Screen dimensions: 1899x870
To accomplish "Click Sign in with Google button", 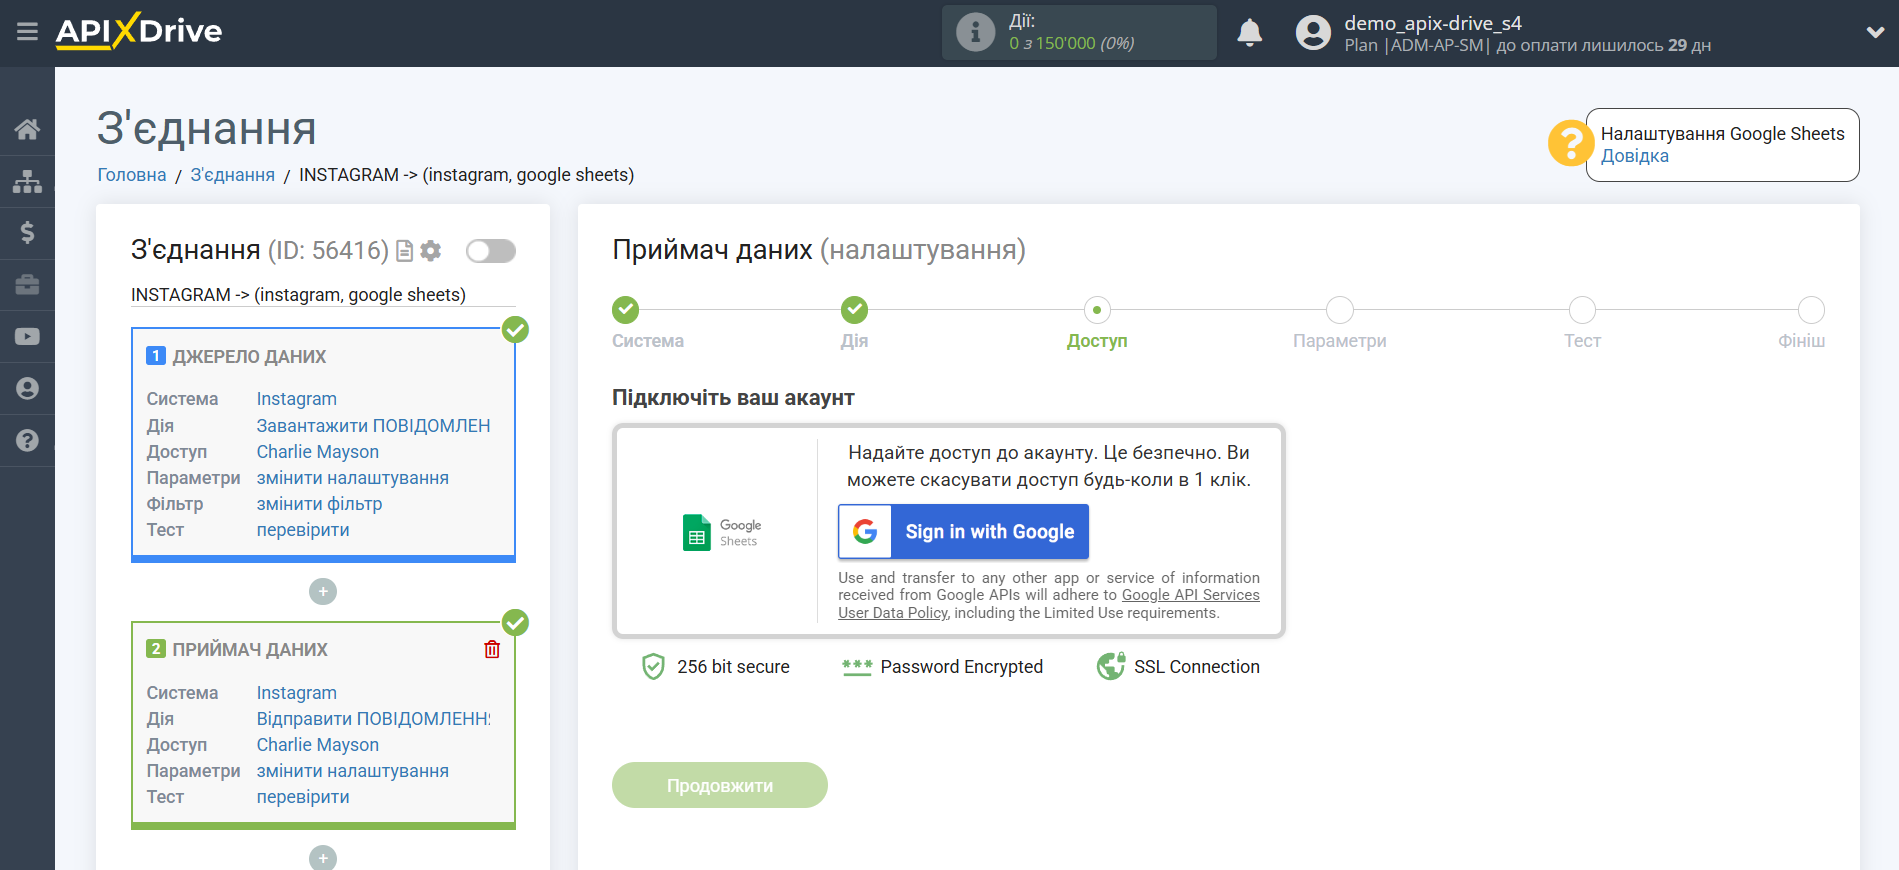I will (963, 532).
